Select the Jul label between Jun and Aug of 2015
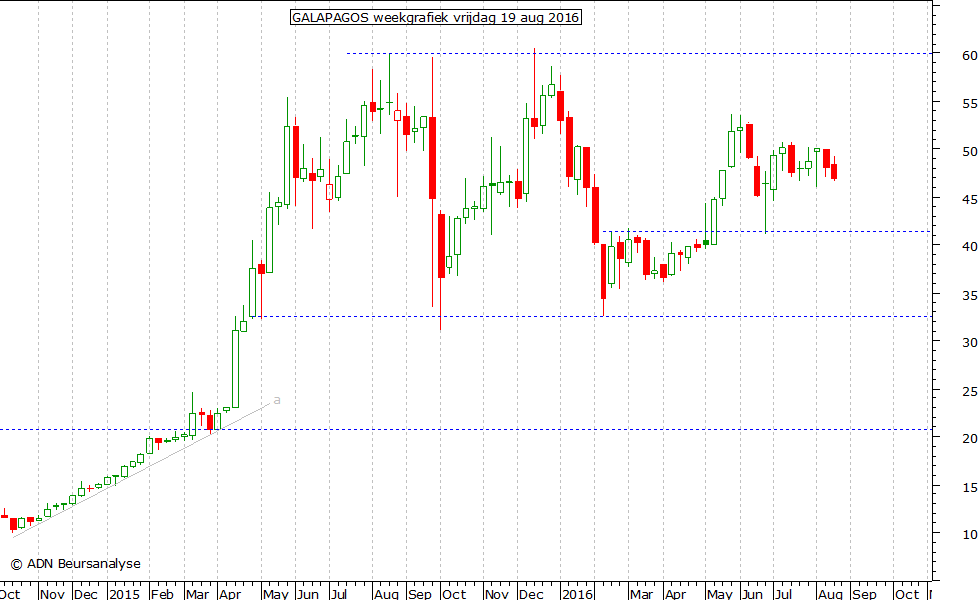980x600 pixels. tap(339, 593)
